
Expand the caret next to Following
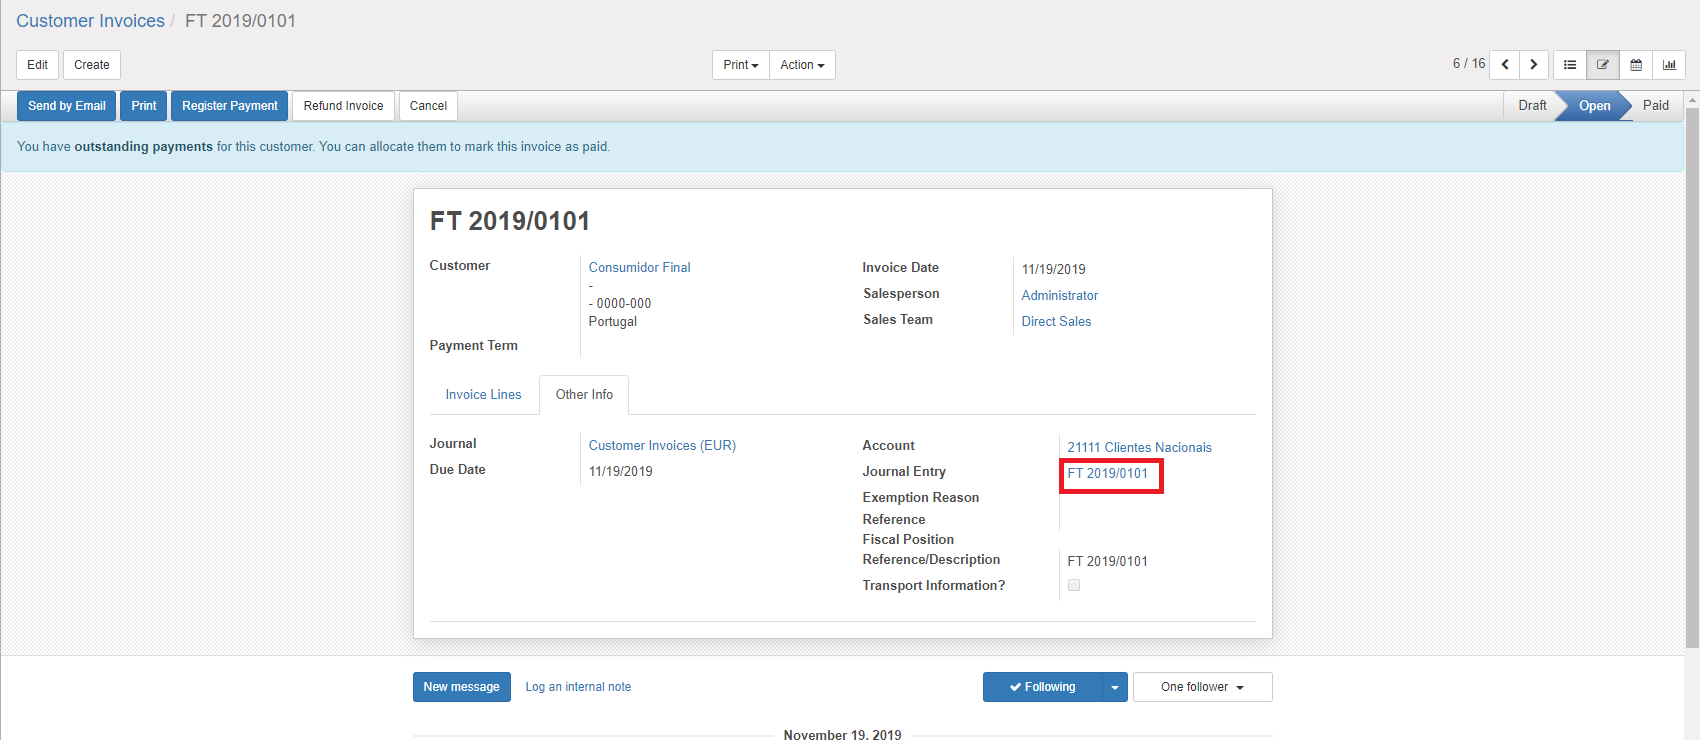tap(1115, 687)
